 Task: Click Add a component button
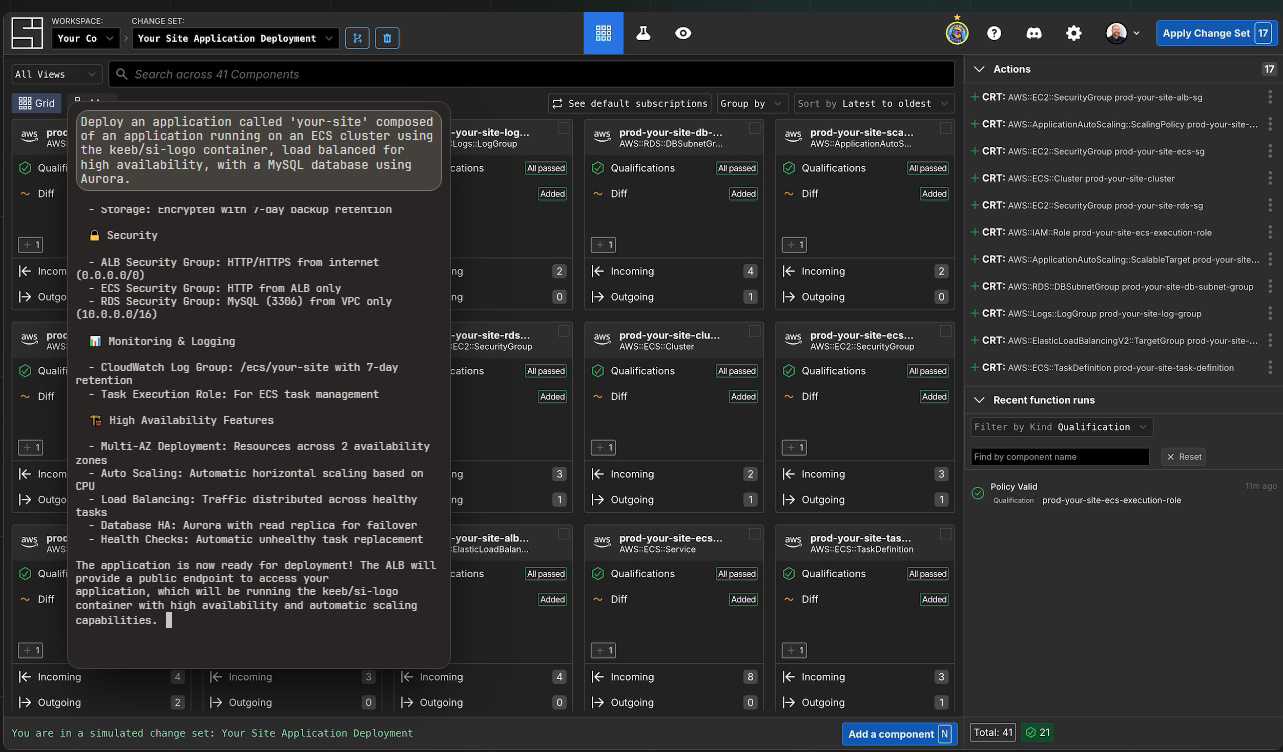tap(899, 734)
